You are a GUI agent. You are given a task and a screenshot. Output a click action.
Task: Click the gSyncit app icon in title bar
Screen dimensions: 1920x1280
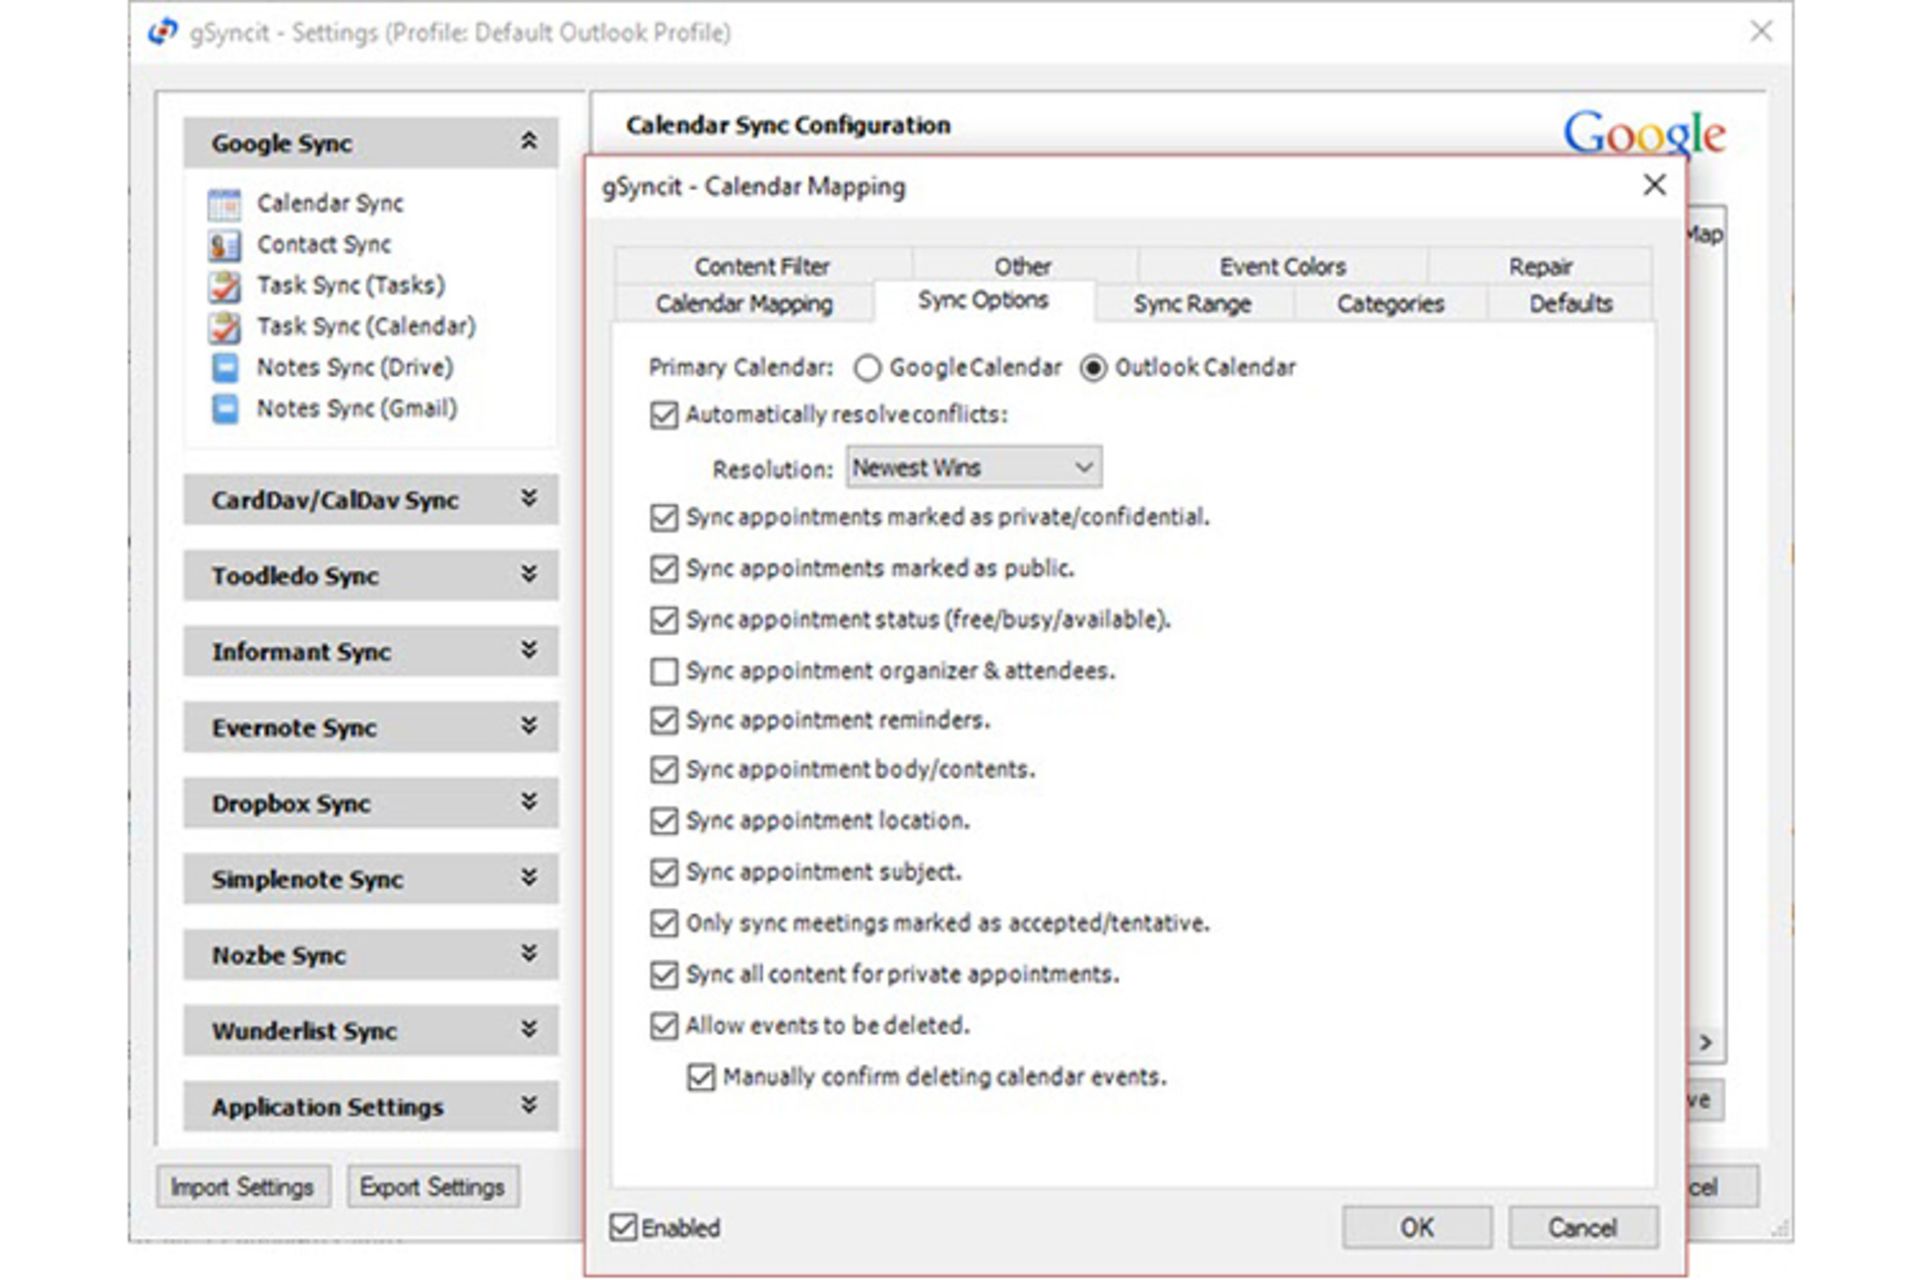(163, 33)
